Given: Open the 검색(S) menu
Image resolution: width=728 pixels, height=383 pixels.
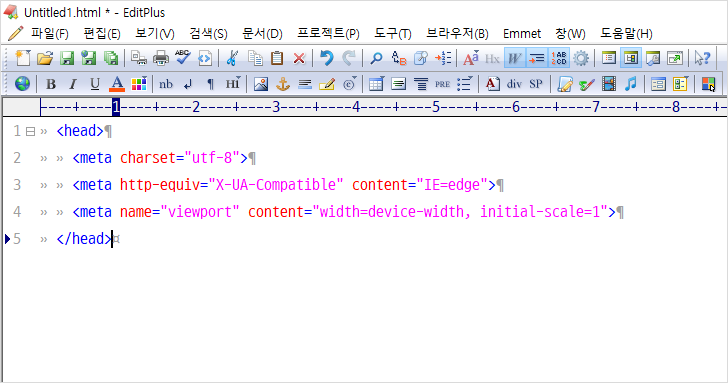Looking at the screenshot, I should [x=208, y=33].
